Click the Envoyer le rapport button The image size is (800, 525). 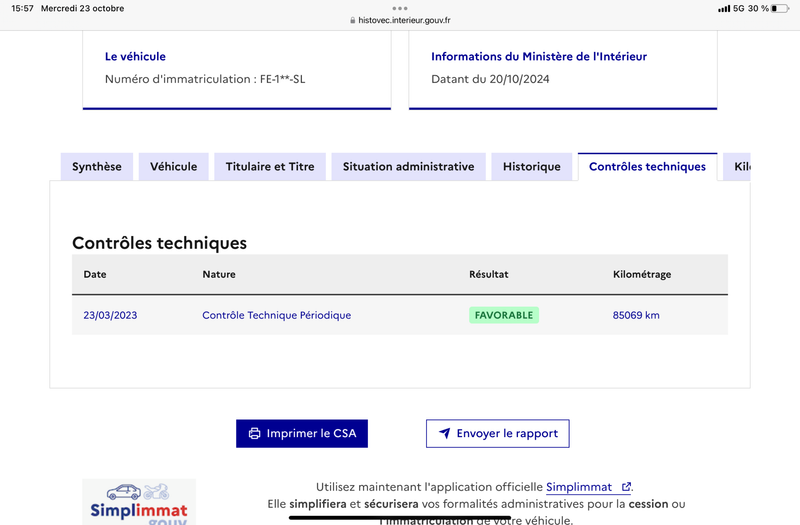tap(497, 433)
